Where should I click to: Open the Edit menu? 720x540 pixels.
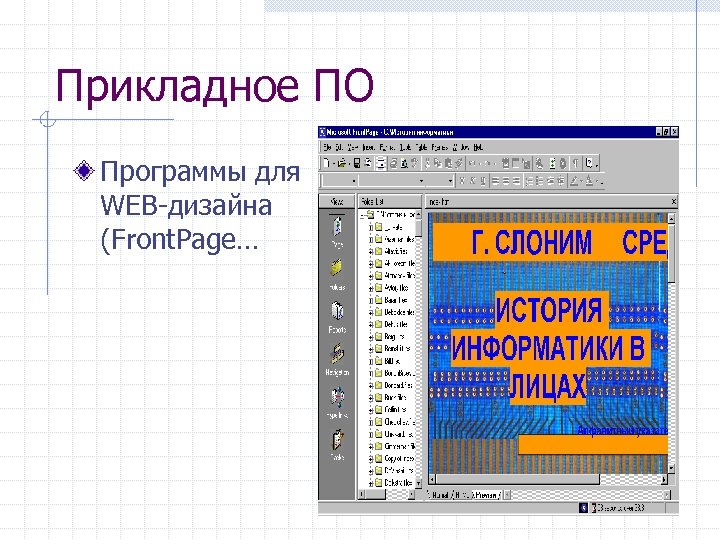(339, 147)
